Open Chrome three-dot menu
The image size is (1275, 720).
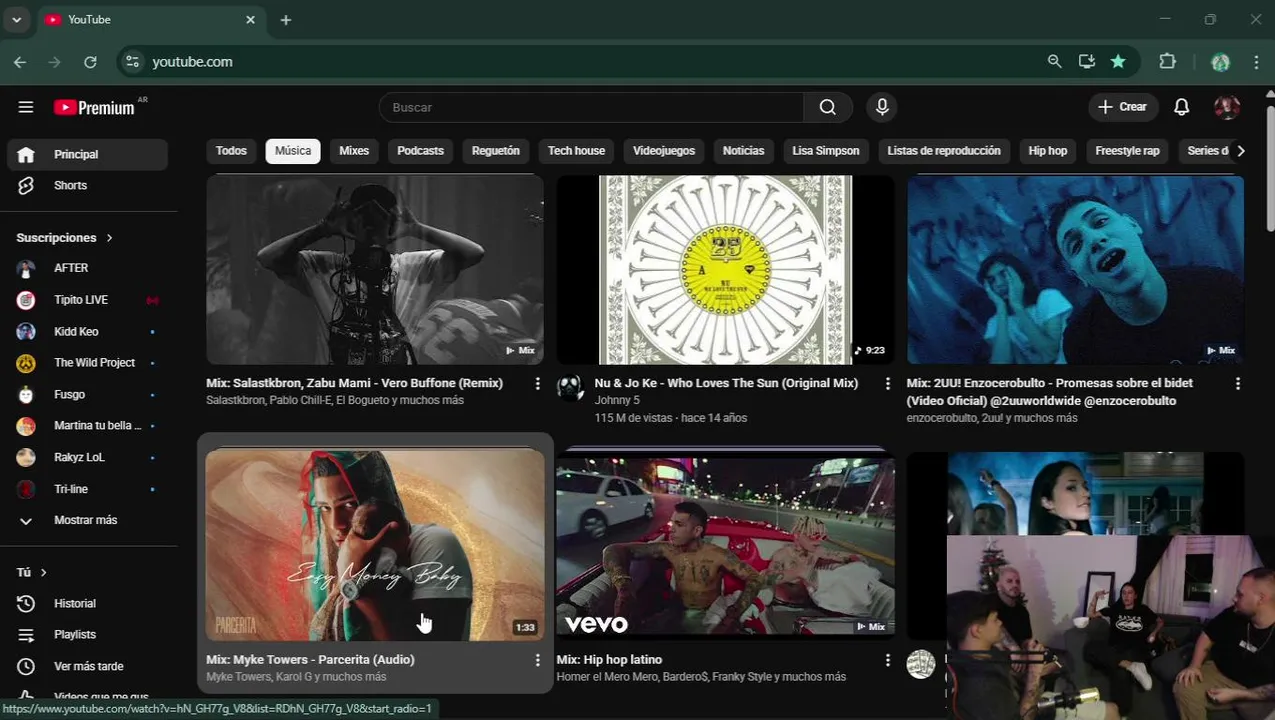(1256, 62)
